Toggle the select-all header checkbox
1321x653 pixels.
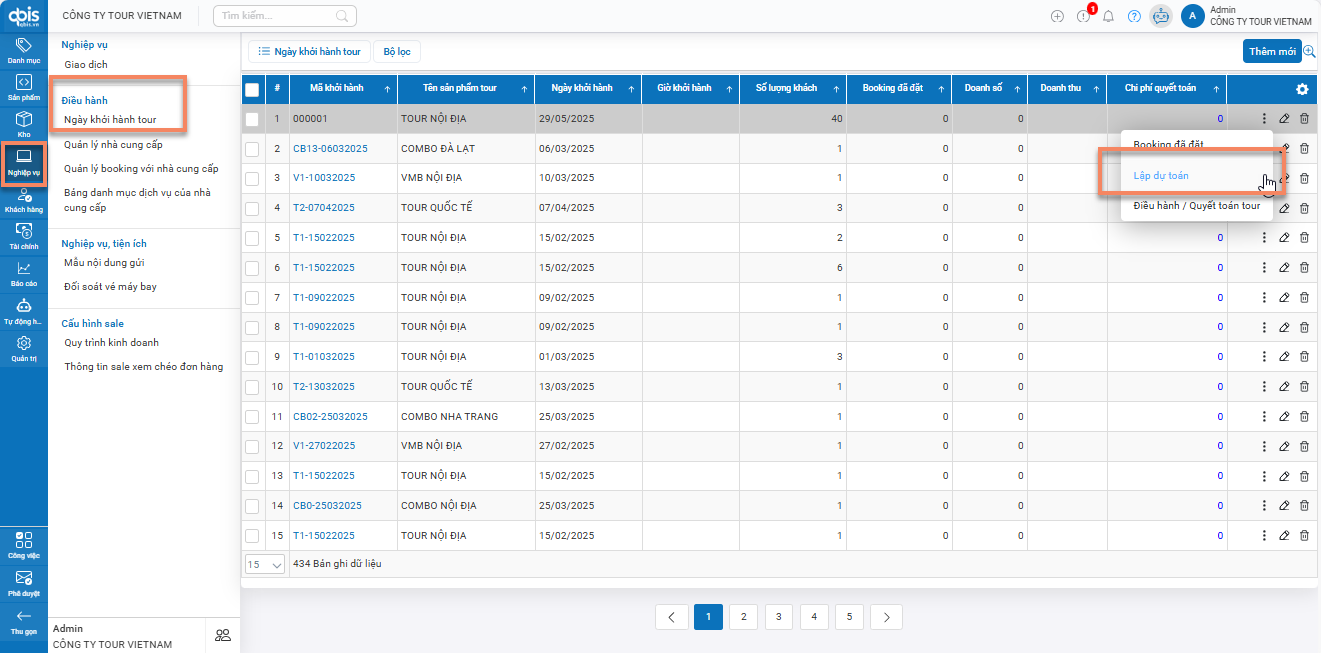pyautogui.click(x=252, y=89)
